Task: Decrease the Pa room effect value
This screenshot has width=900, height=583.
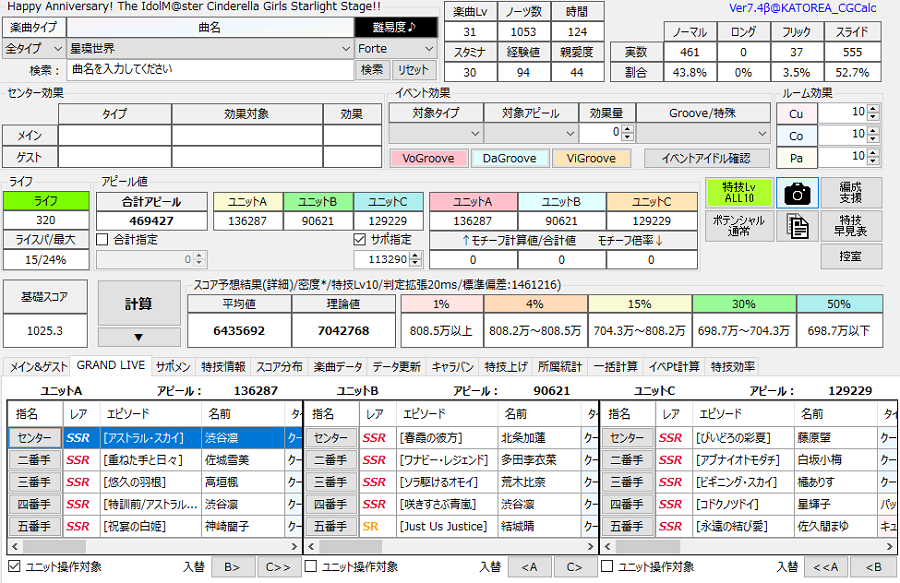Action: tap(873, 161)
